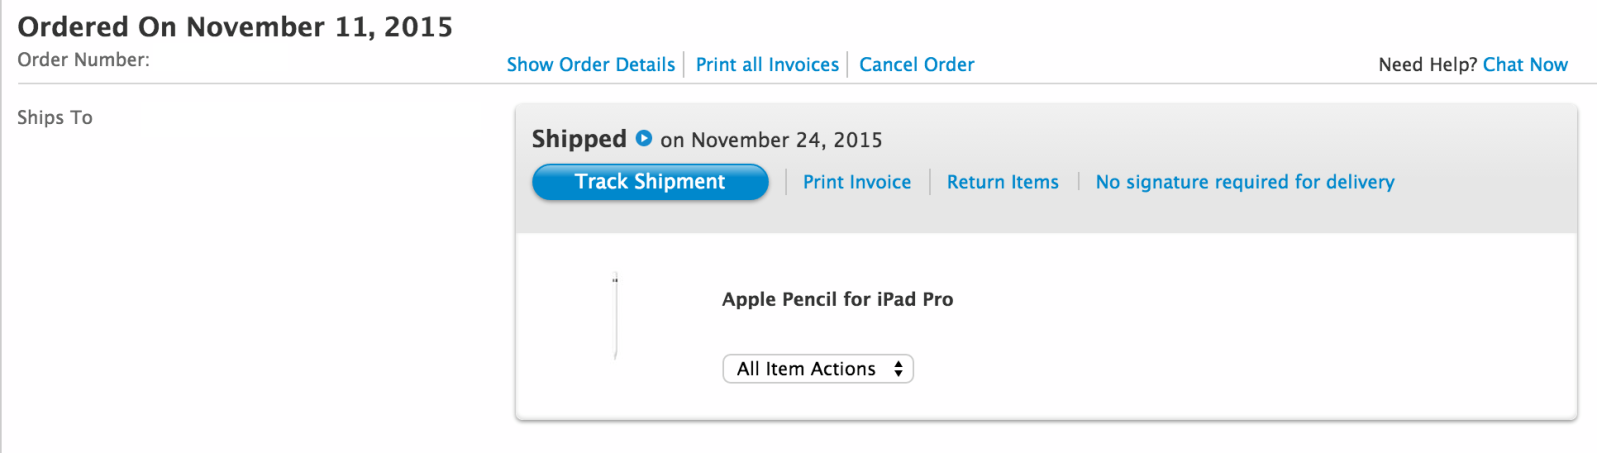Start a chat via Chat Now
Screen dimensions: 1597x453
point(1525,65)
